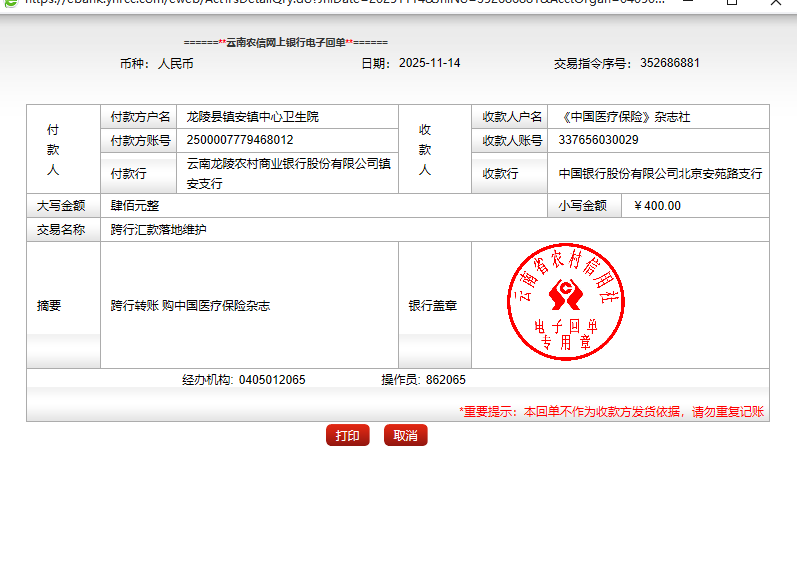Select payer account number 2500007779468012

[240, 140]
